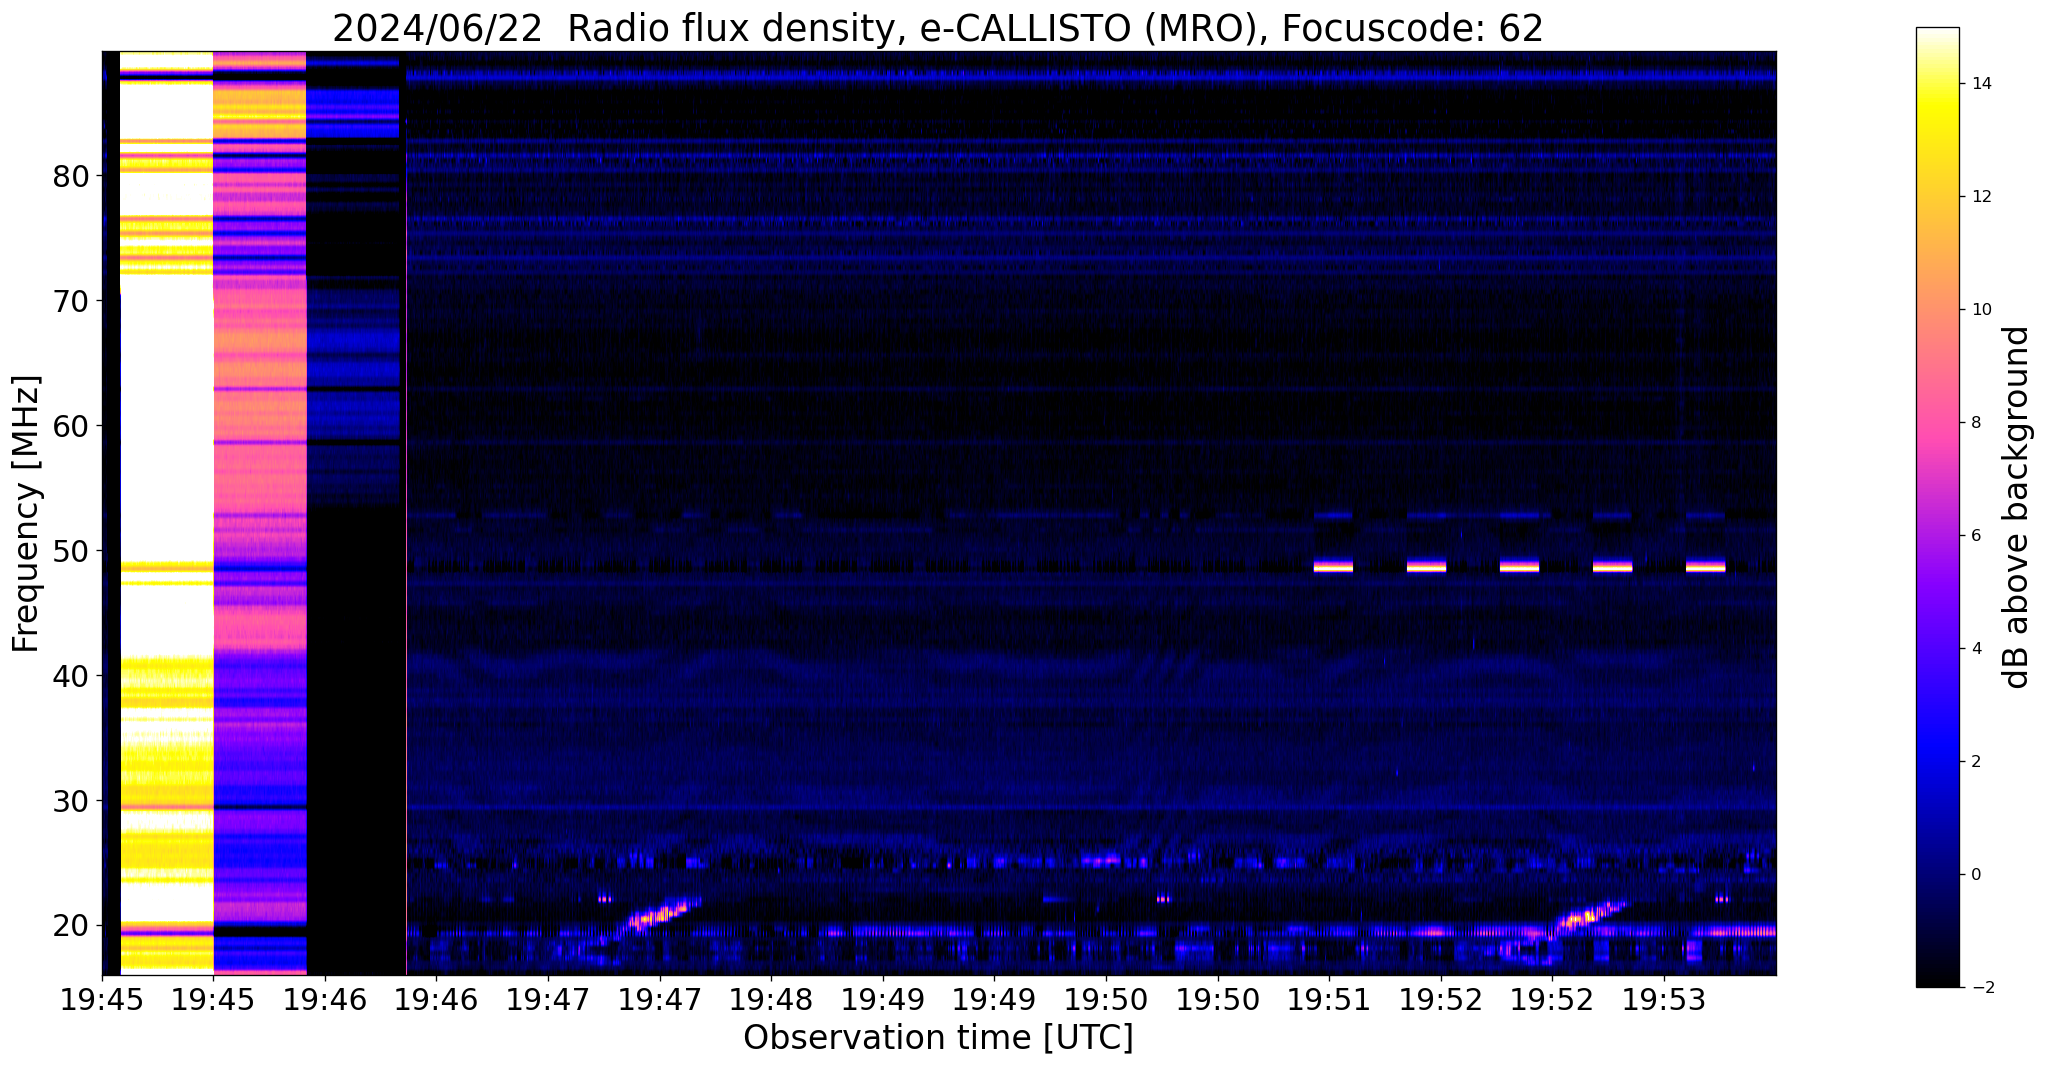Image resolution: width=2047 pixels, height=1067 pixels.
Task: Click the 40 frequency tick label
Action: pos(71,677)
